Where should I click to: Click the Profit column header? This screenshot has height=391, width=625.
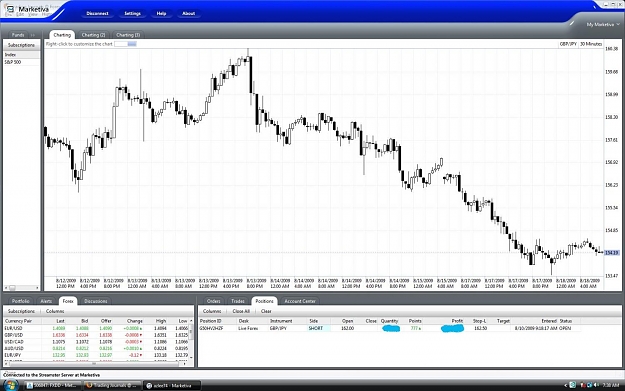coord(457,321)
